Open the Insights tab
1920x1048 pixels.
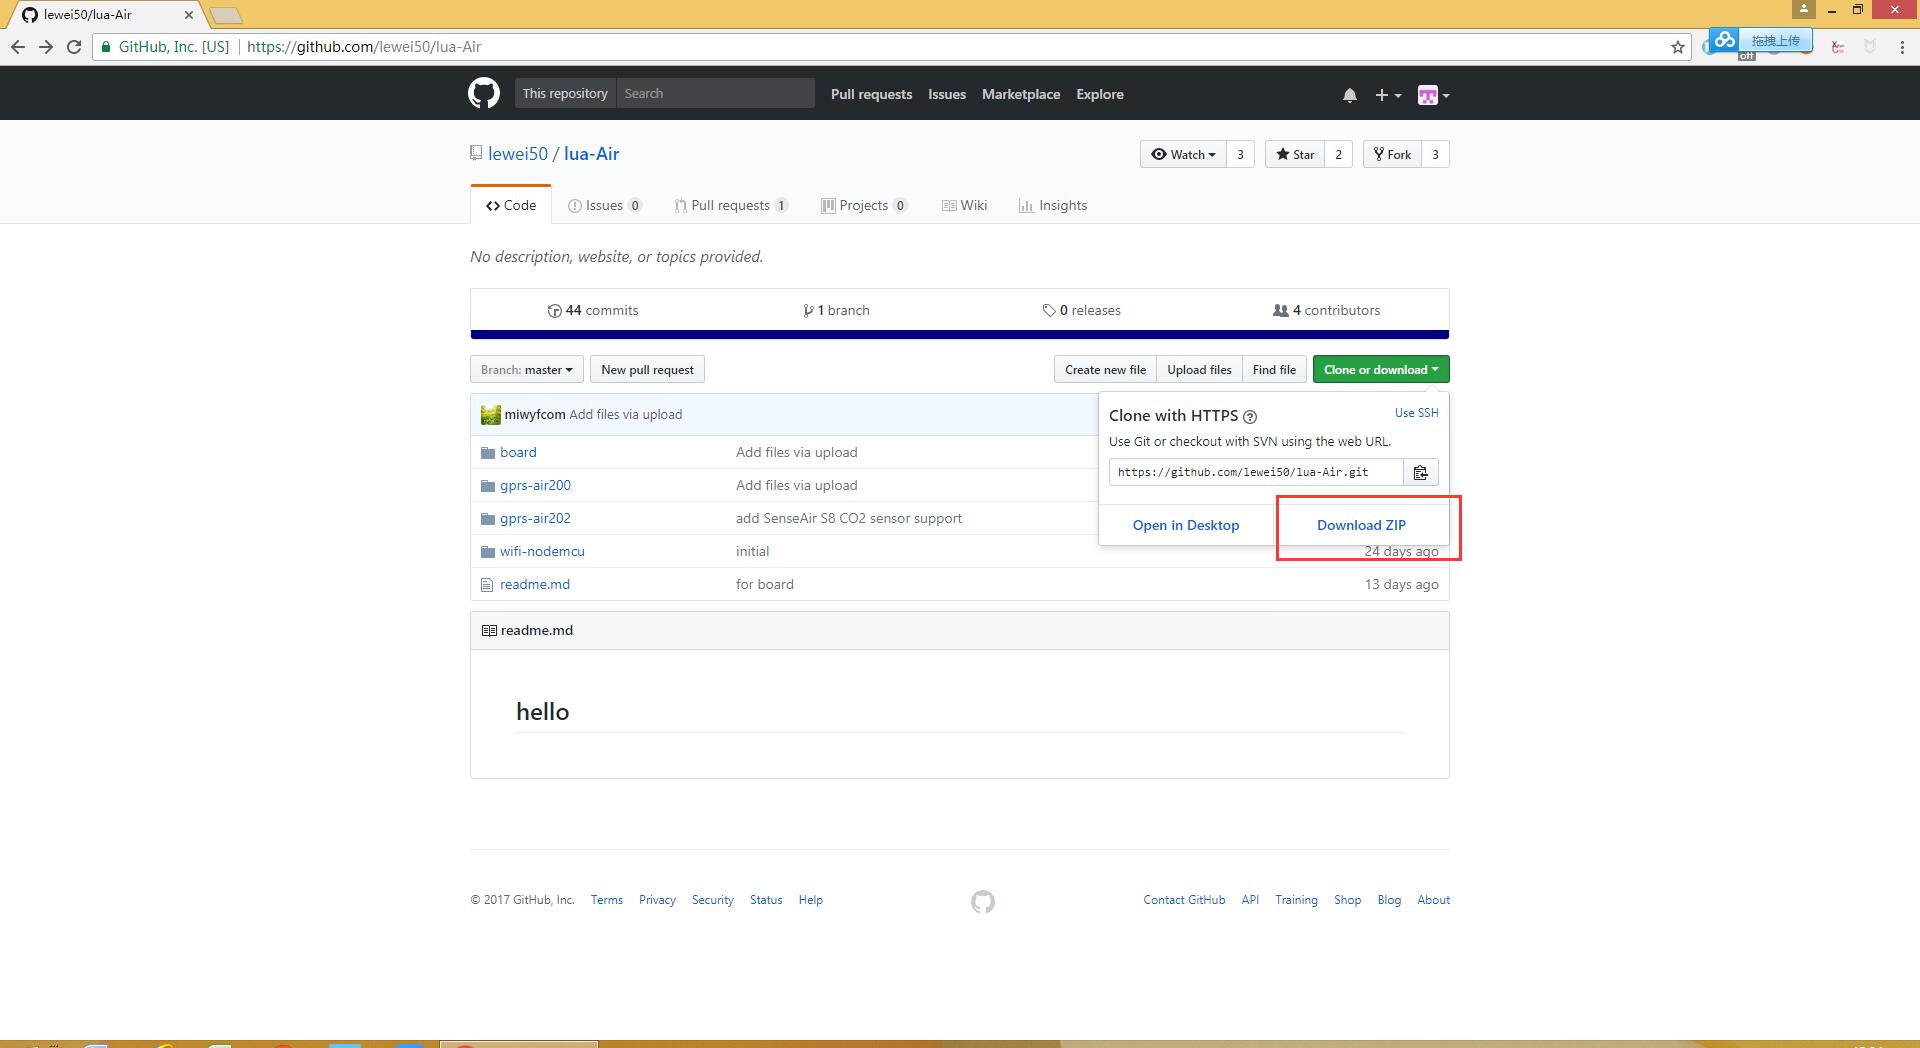click(1053, 205)
